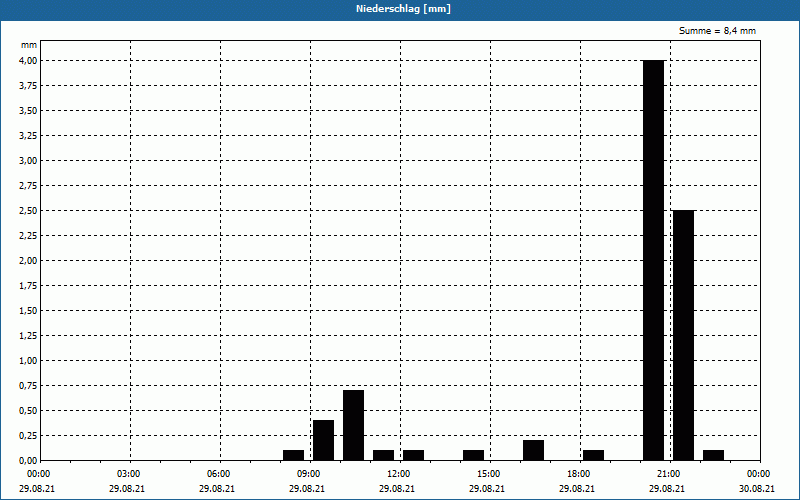
Task: Click the 'Niederschlag [mm]' chart title
Action: tap(403, 9)
